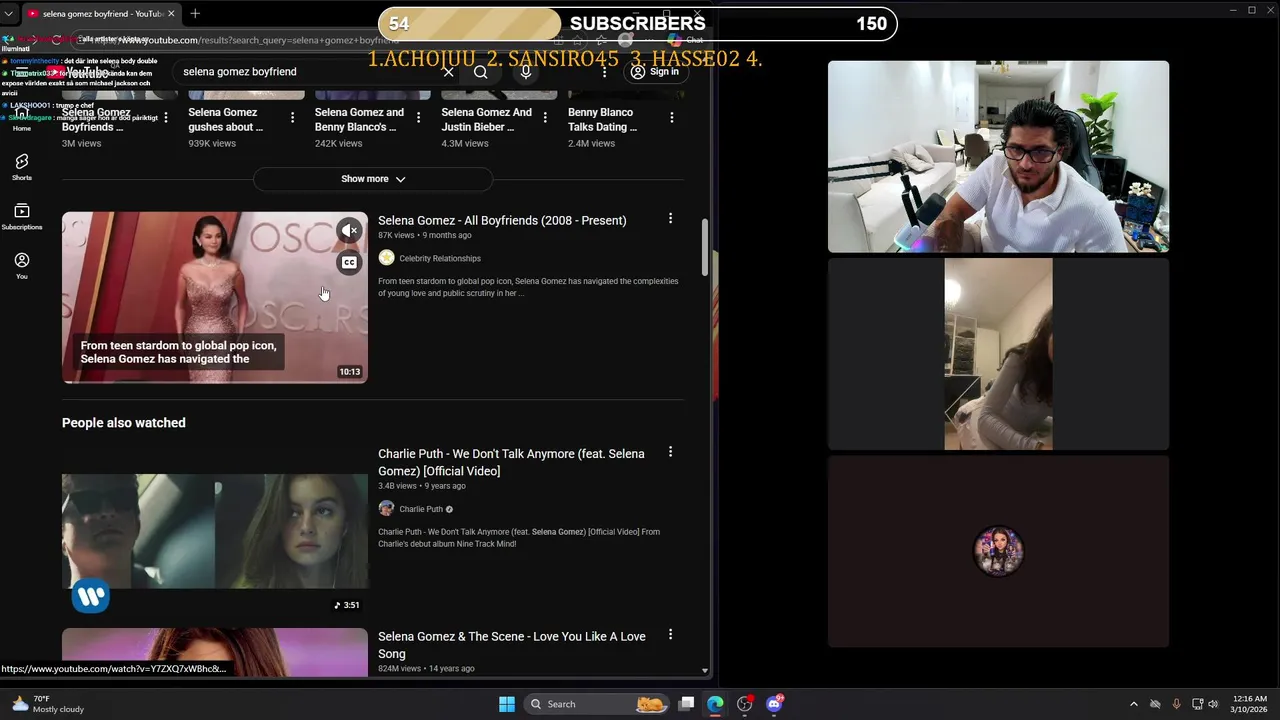The height and width of the screenshot is (720, 1280).
Task: Expand Show more shorts results
Action: (x=373, y=179)
